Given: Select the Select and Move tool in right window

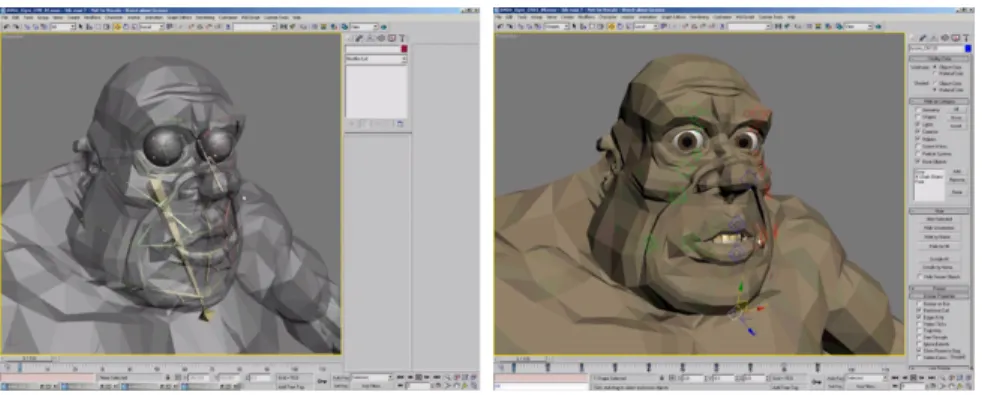Looking at the screenshot, I should [611, 27].
